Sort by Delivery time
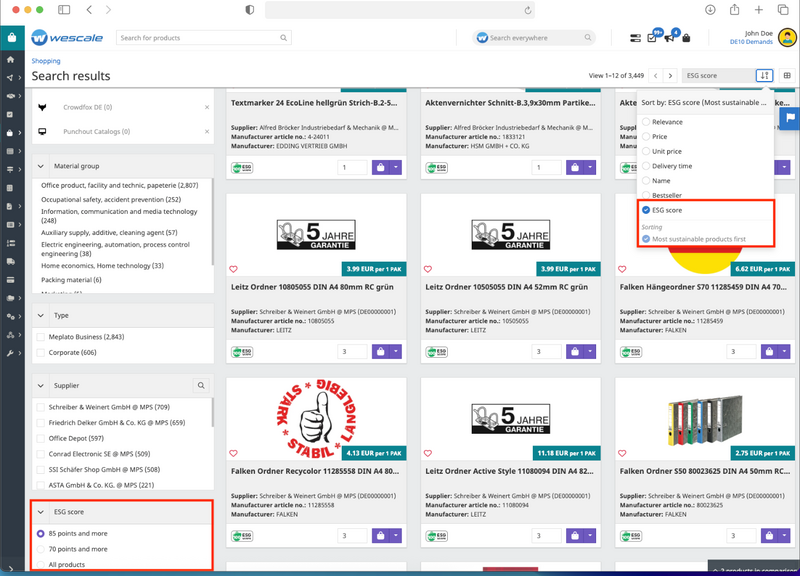The width and height of the screenshot is (800, 576). [x=646, y=166]
